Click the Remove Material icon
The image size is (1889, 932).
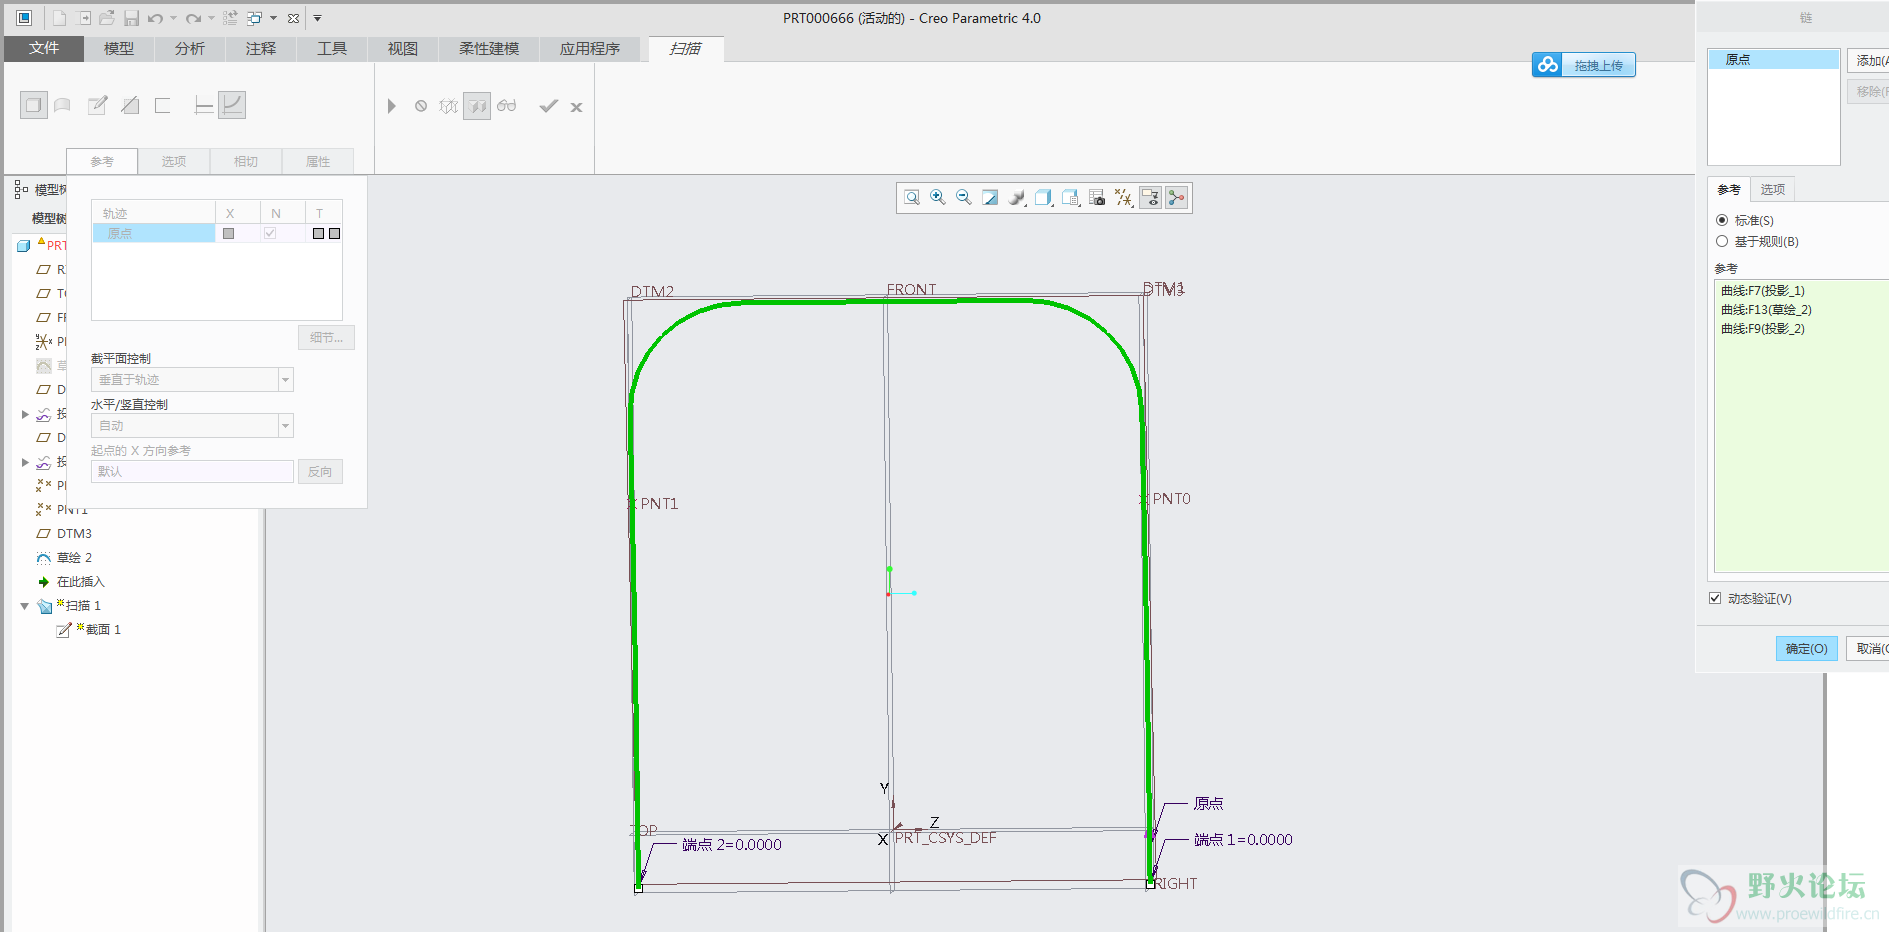130,105
